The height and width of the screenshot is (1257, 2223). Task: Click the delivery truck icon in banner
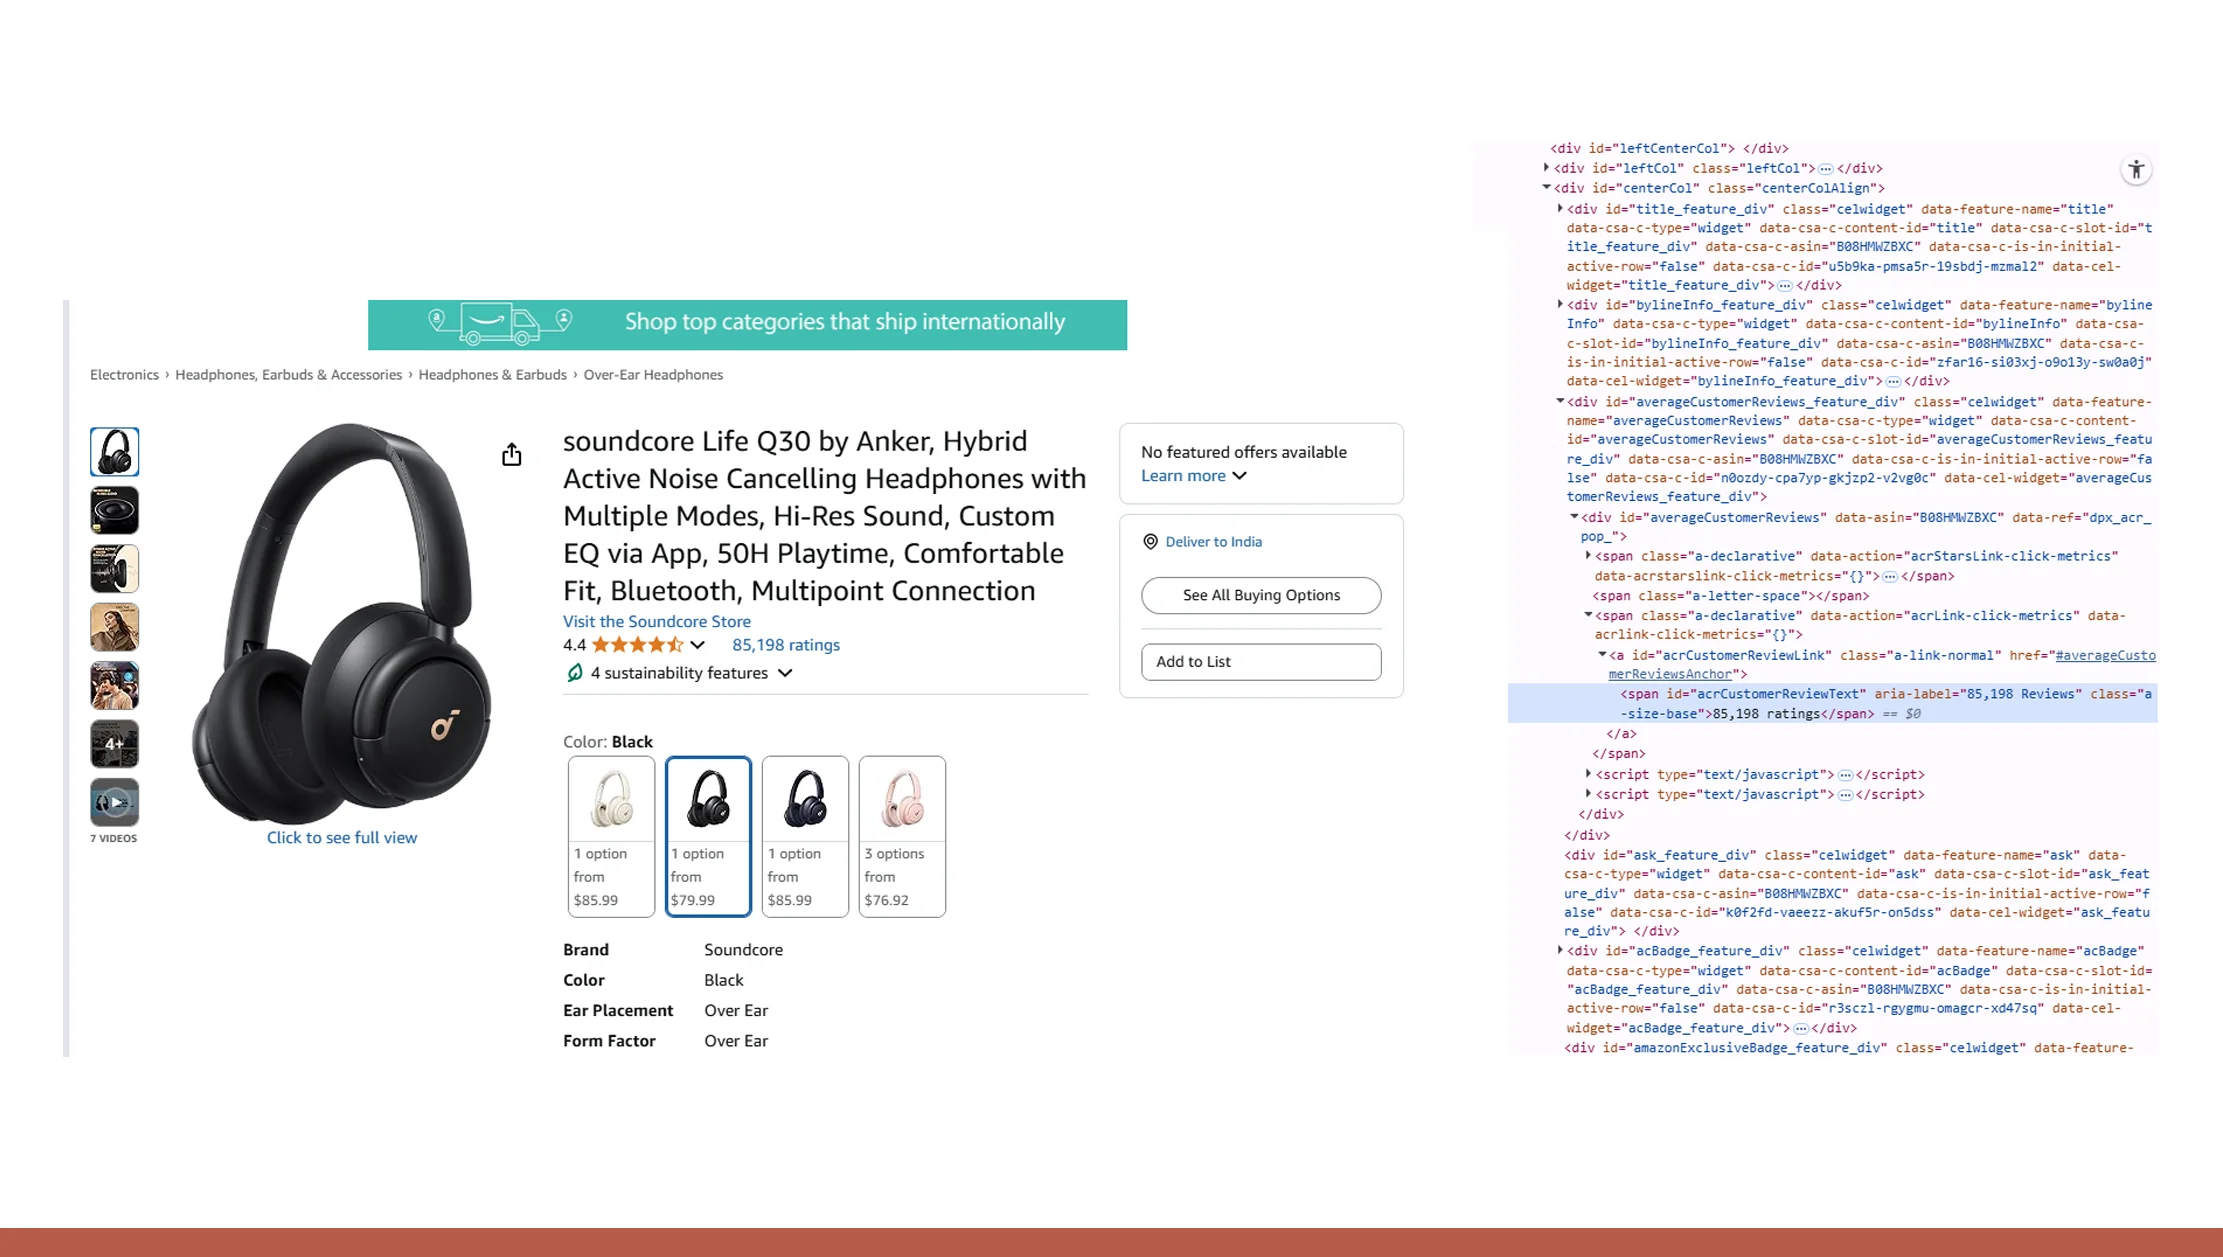tap(498, 323)
